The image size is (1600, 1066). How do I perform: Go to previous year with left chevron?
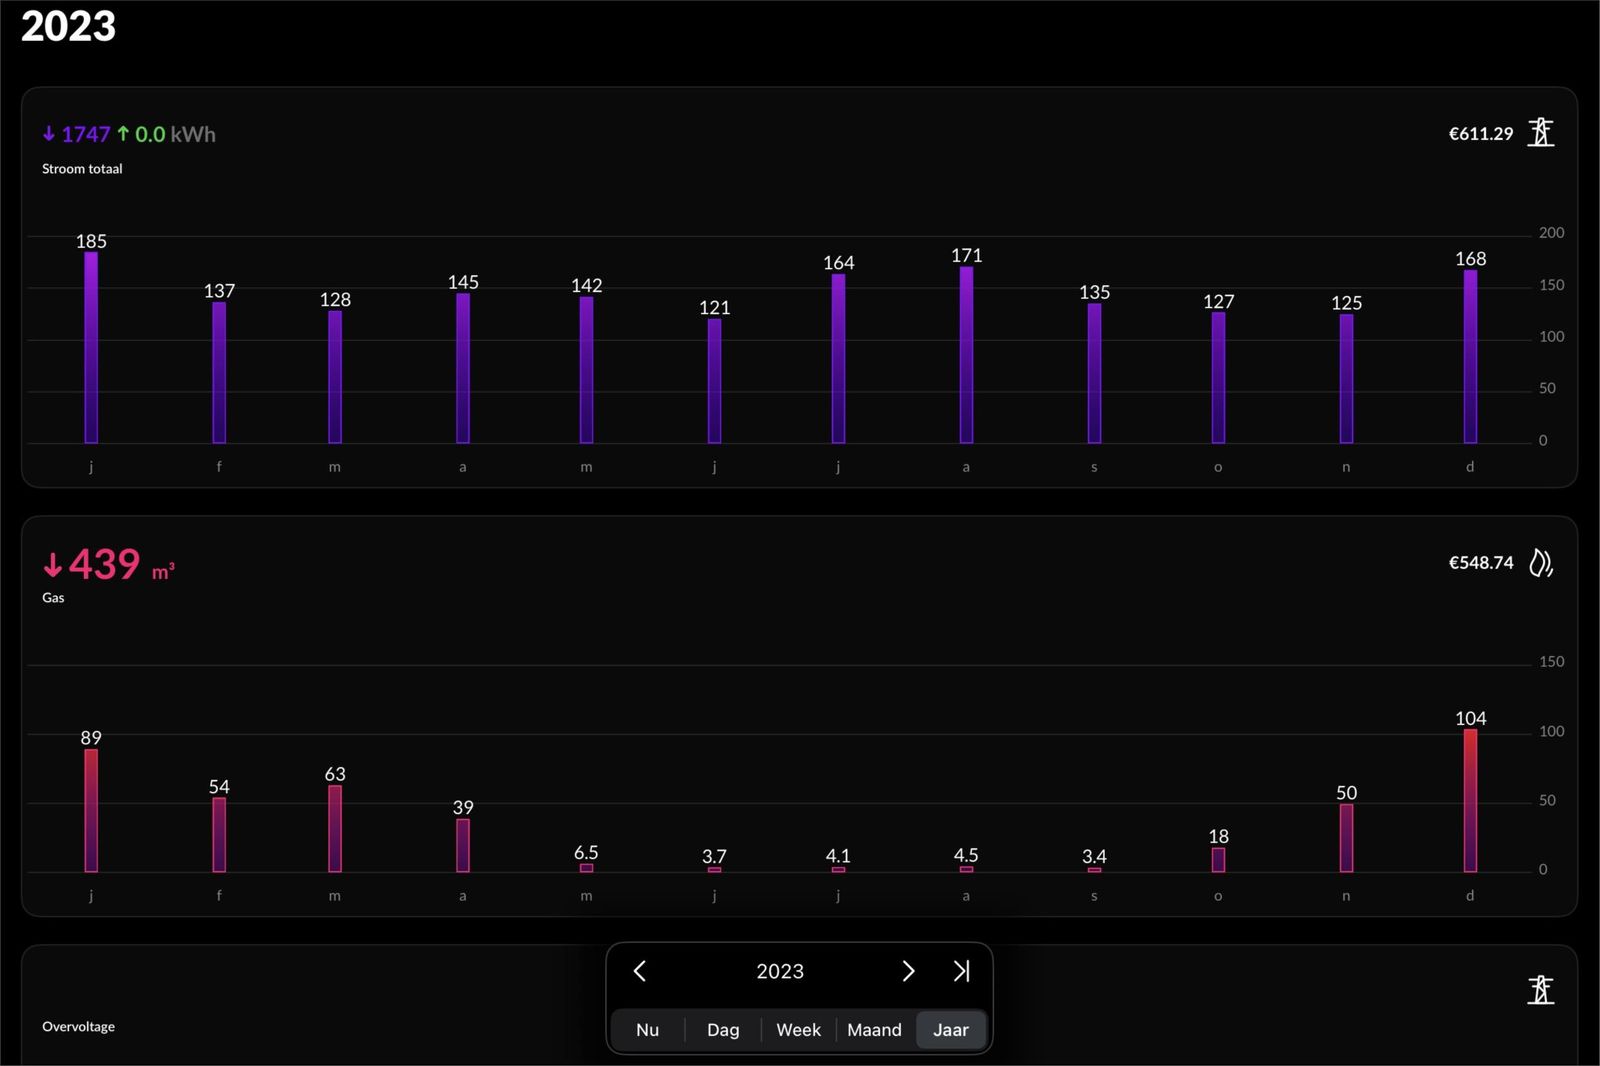pos(640,971)
